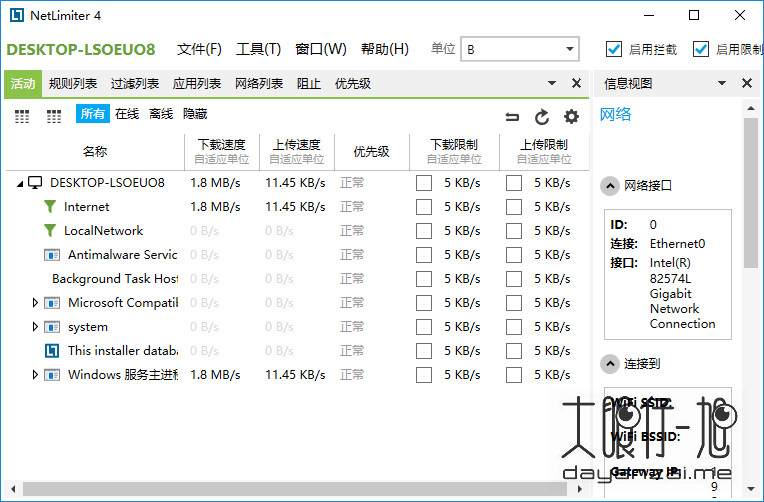
Task: Enable upload limit for Internet row
Action: [514, 207]
